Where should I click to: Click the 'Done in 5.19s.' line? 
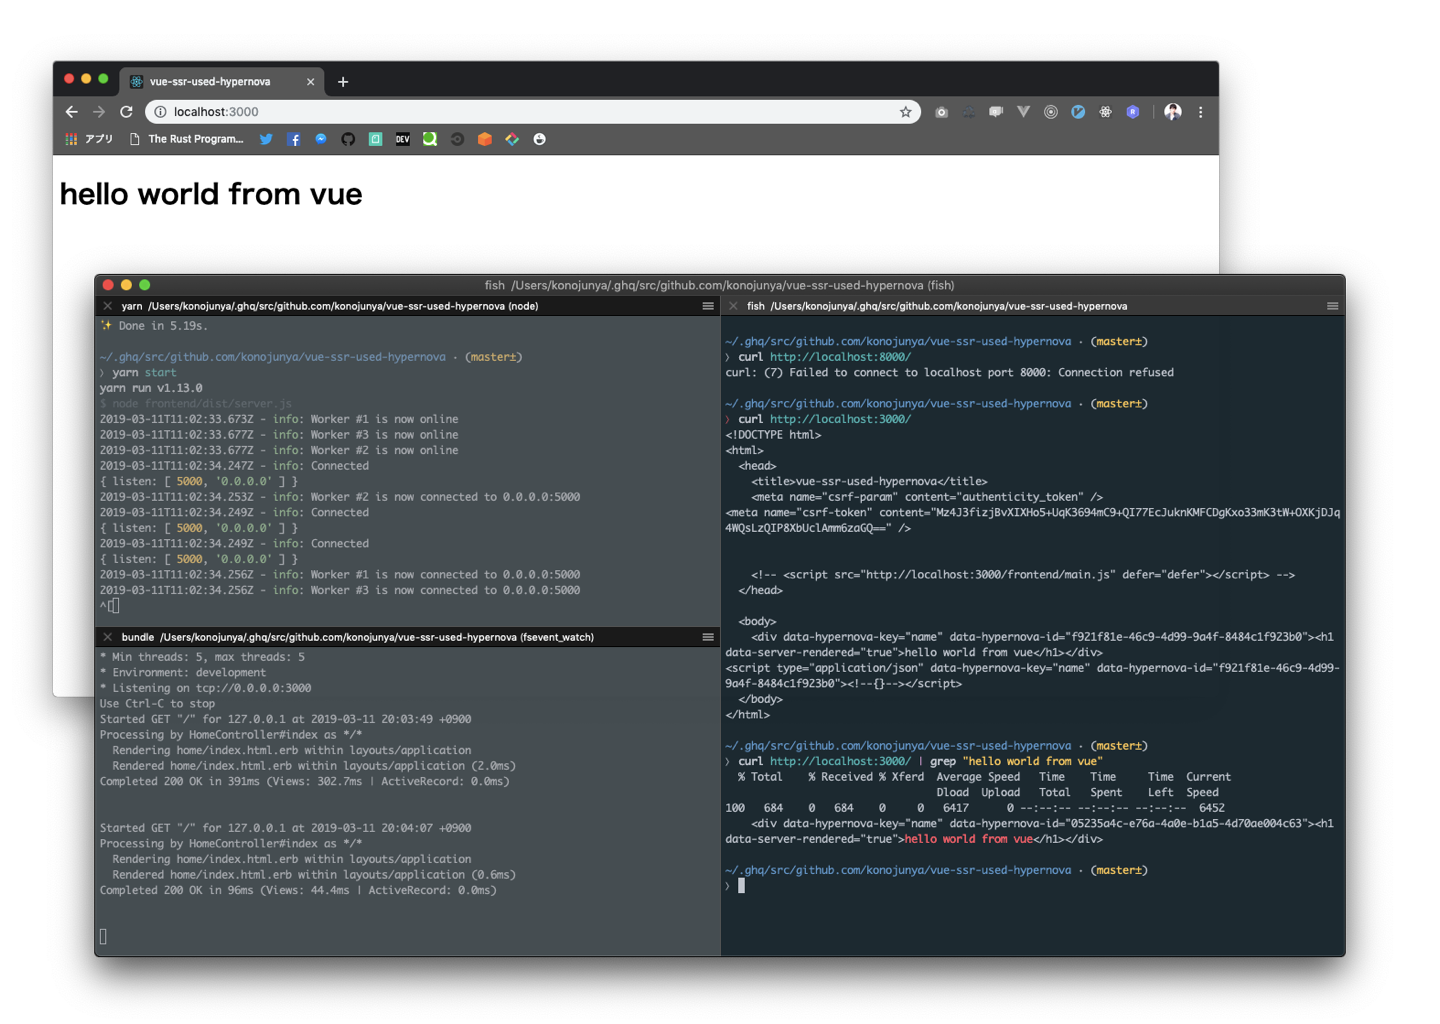click(154, 326)
